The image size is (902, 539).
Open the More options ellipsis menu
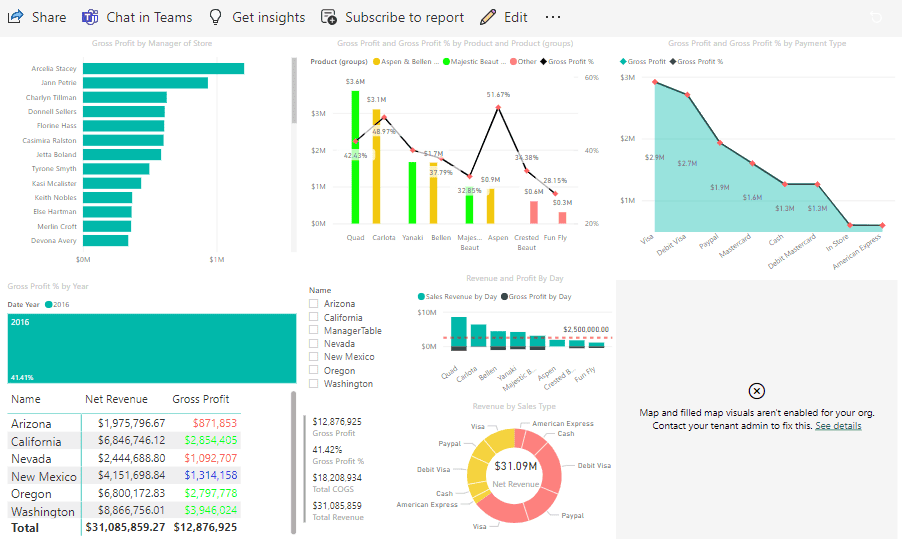(553, 17)
